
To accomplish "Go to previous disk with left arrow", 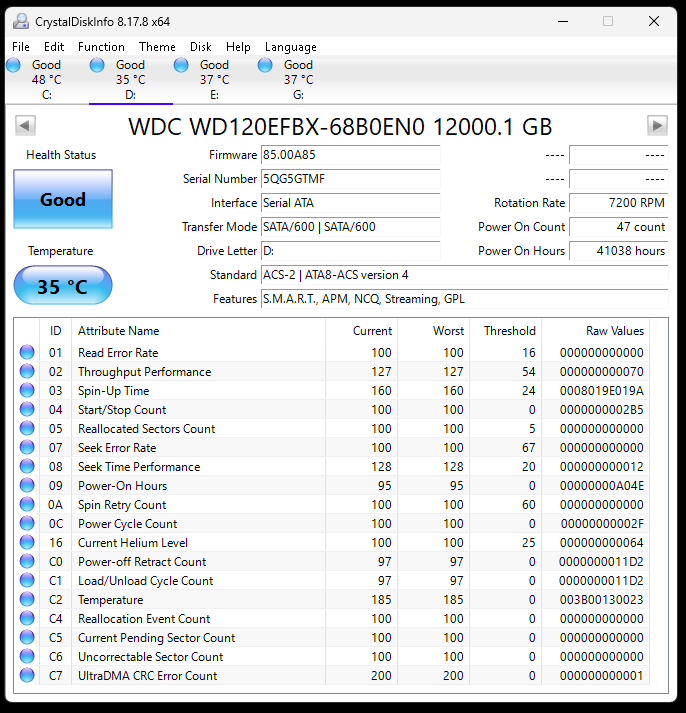I will click(25, 126).
